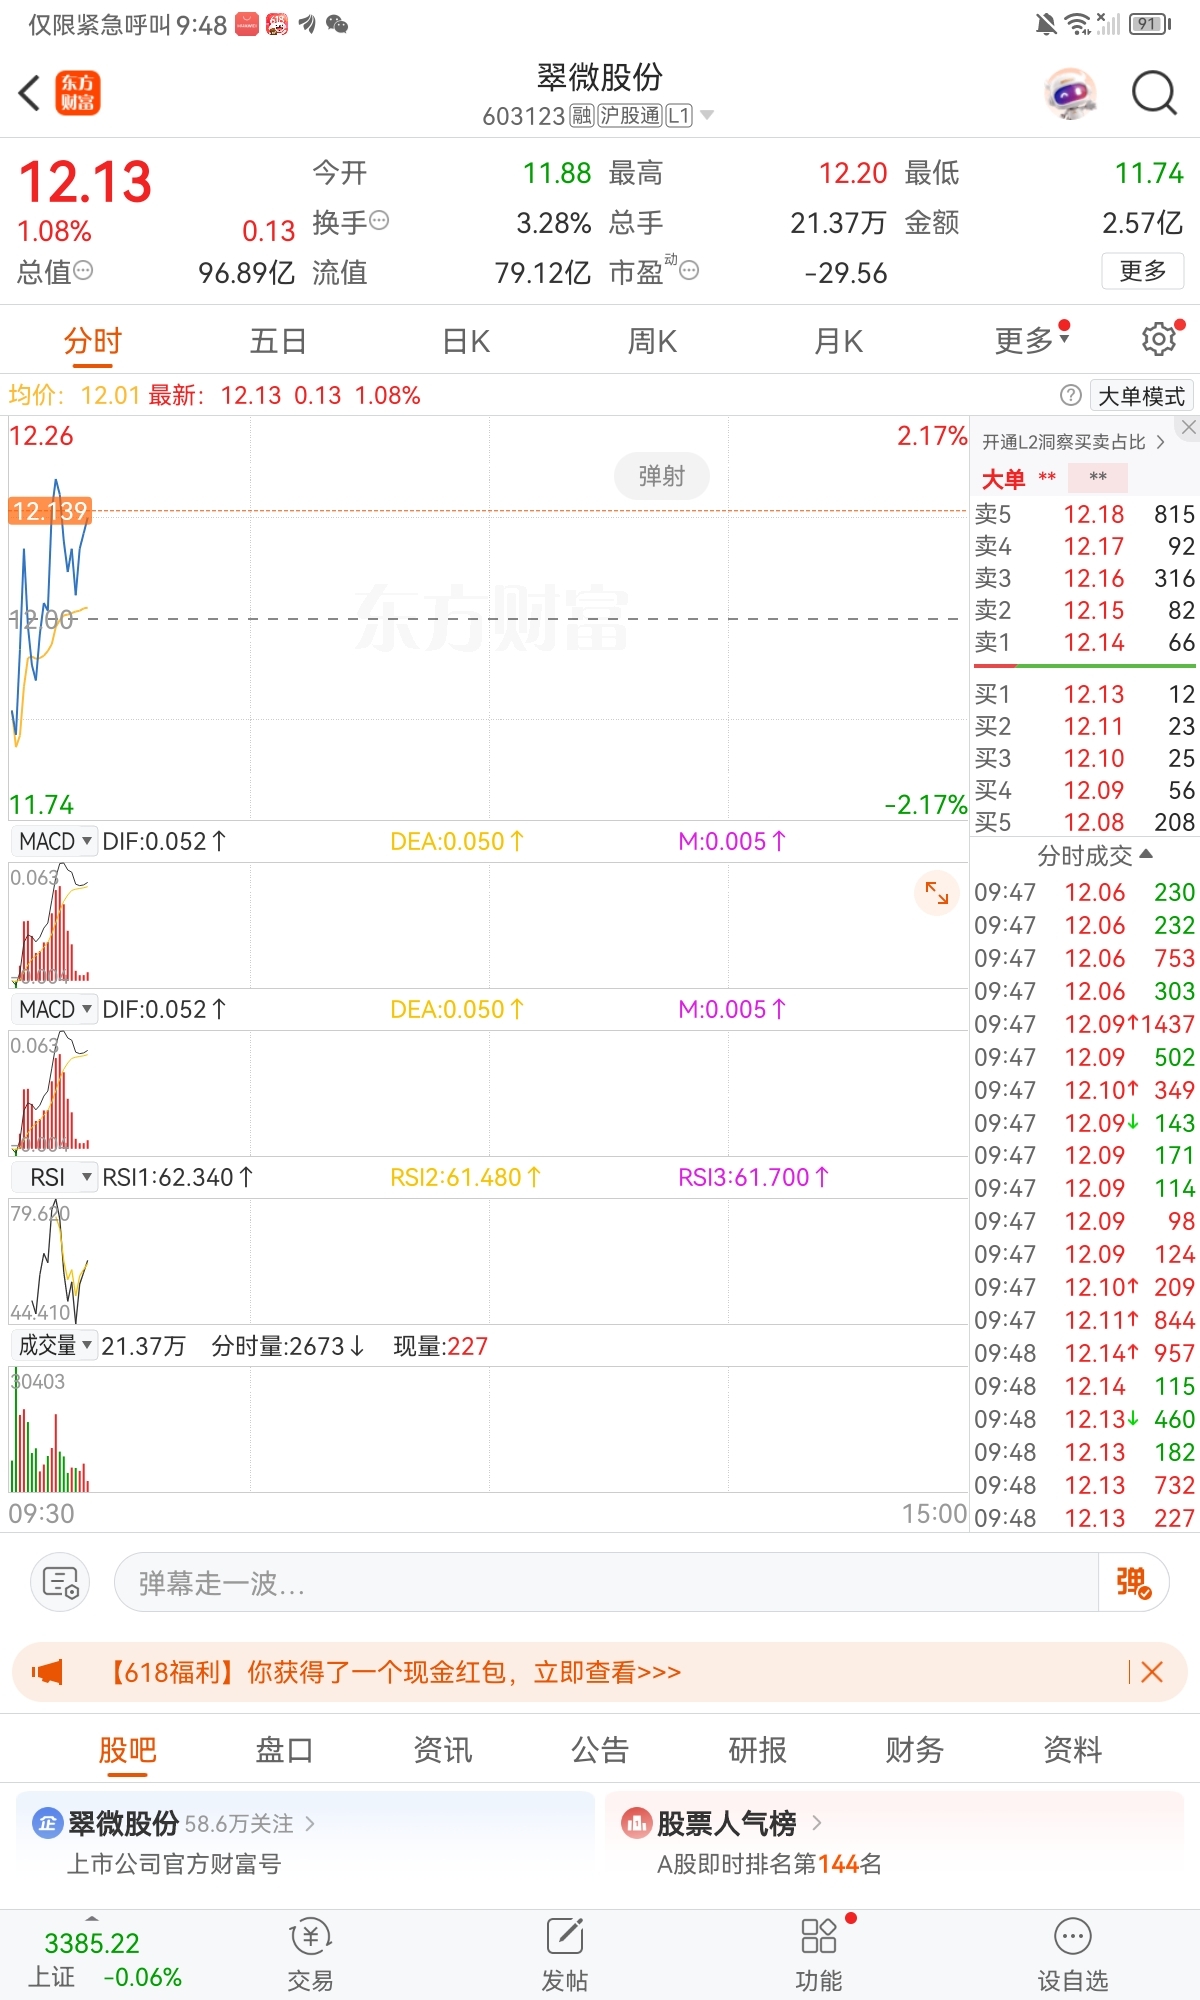This screenshot has width=1200, height=2000.
Task: Open the 资料 profile tab
Action: point(1073,1750)
